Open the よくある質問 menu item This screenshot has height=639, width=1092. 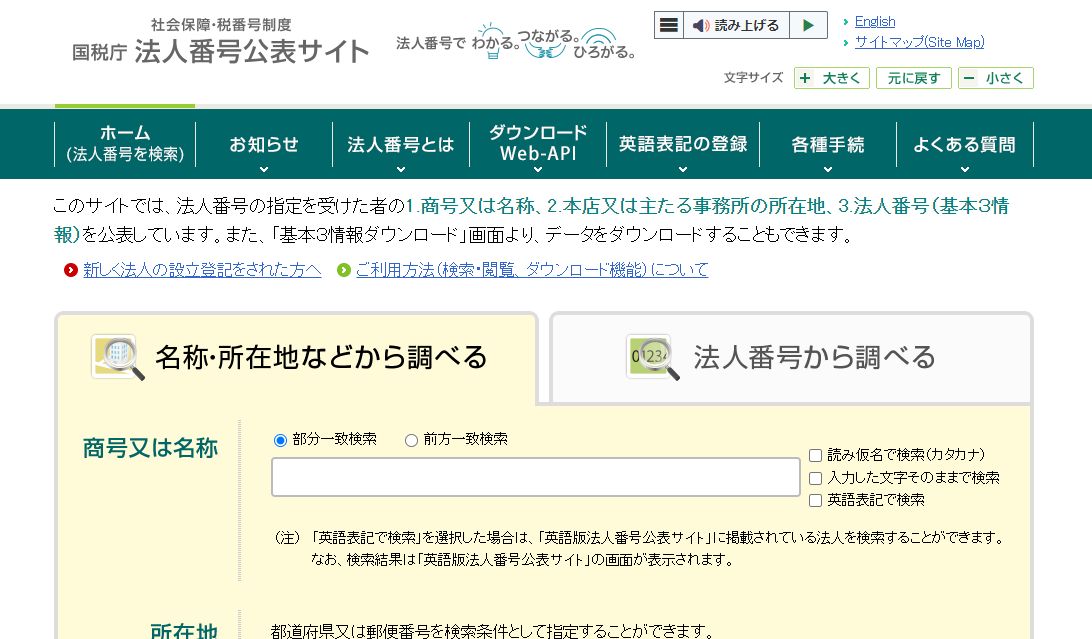click(x=965, y=144)
